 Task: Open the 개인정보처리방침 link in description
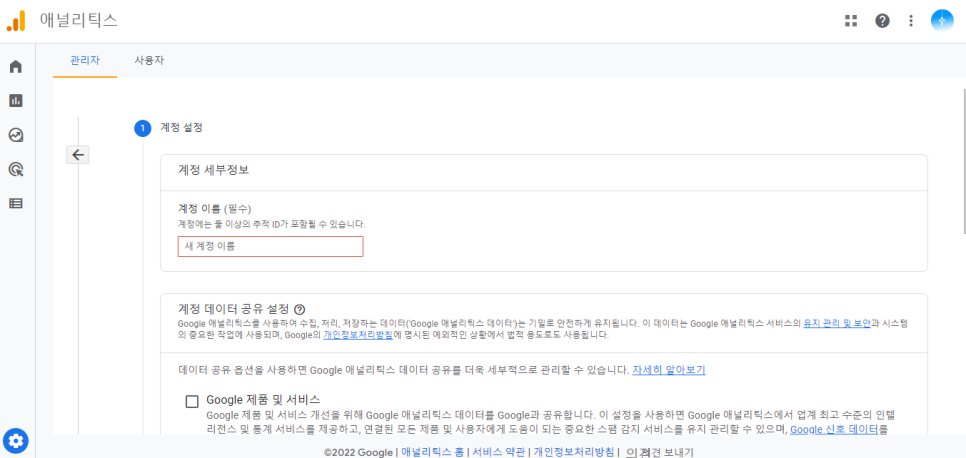pyautogui.click(x=358, y=336)
